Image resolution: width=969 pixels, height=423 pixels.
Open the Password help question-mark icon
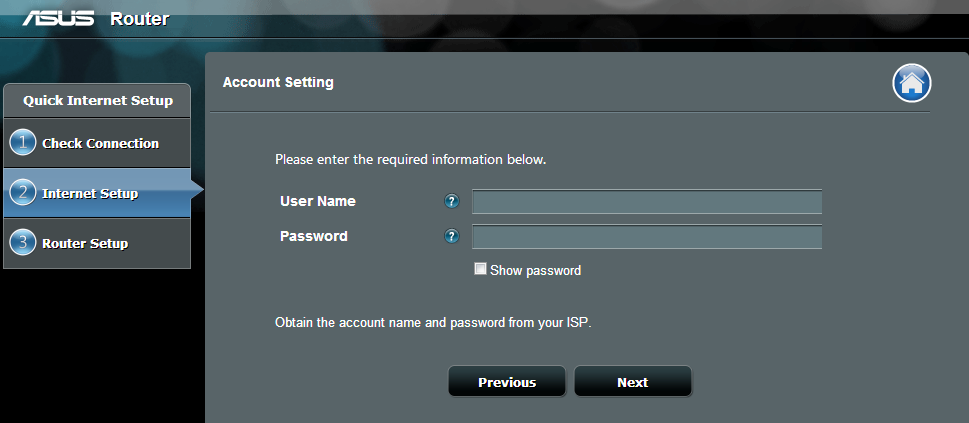(x=452, y=236)
